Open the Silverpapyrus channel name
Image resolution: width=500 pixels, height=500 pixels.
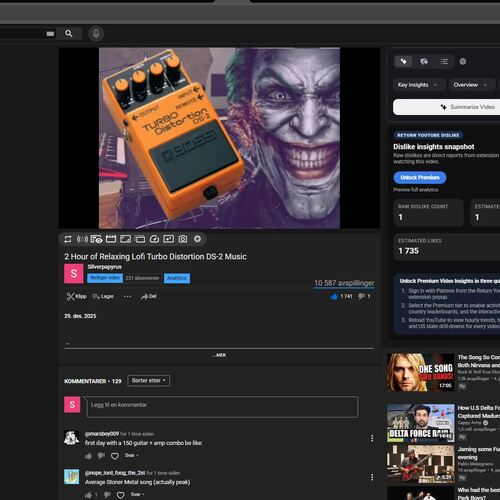(x=105, y=267)
